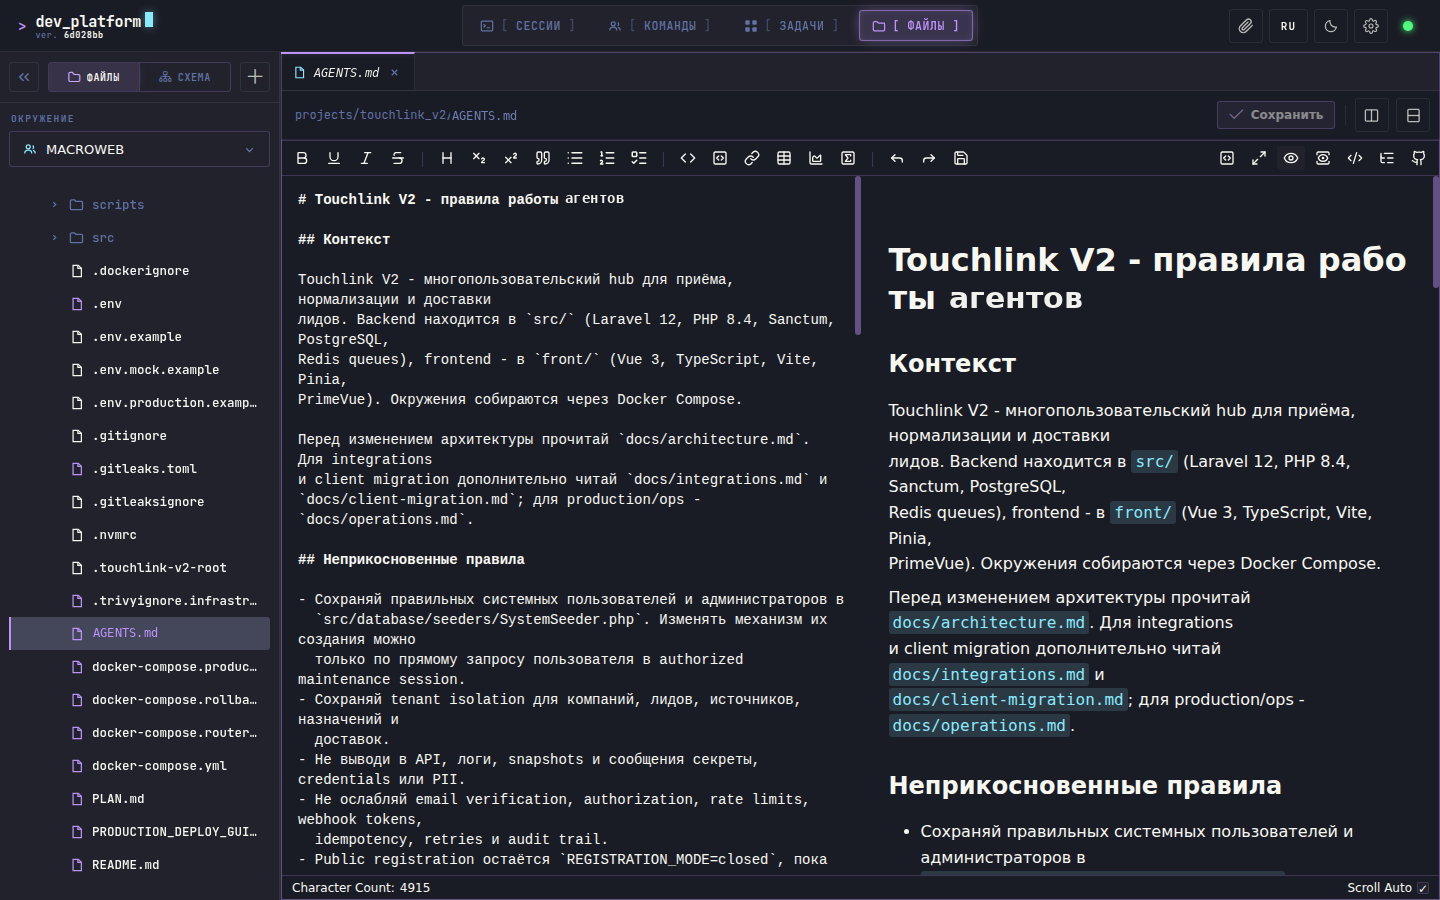Redo the last edit
The width and height of the screenshot is (1440, 900).
pos(929,158)
